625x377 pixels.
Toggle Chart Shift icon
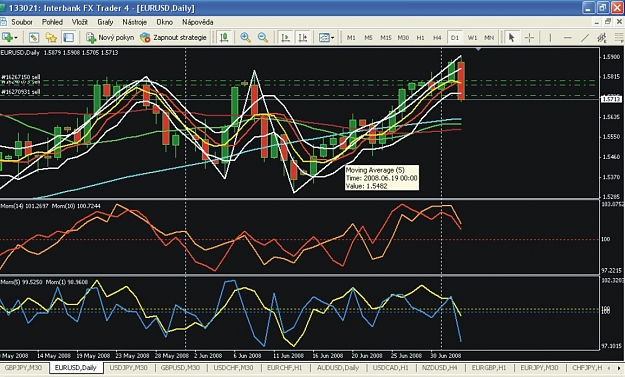click(303, 37)
